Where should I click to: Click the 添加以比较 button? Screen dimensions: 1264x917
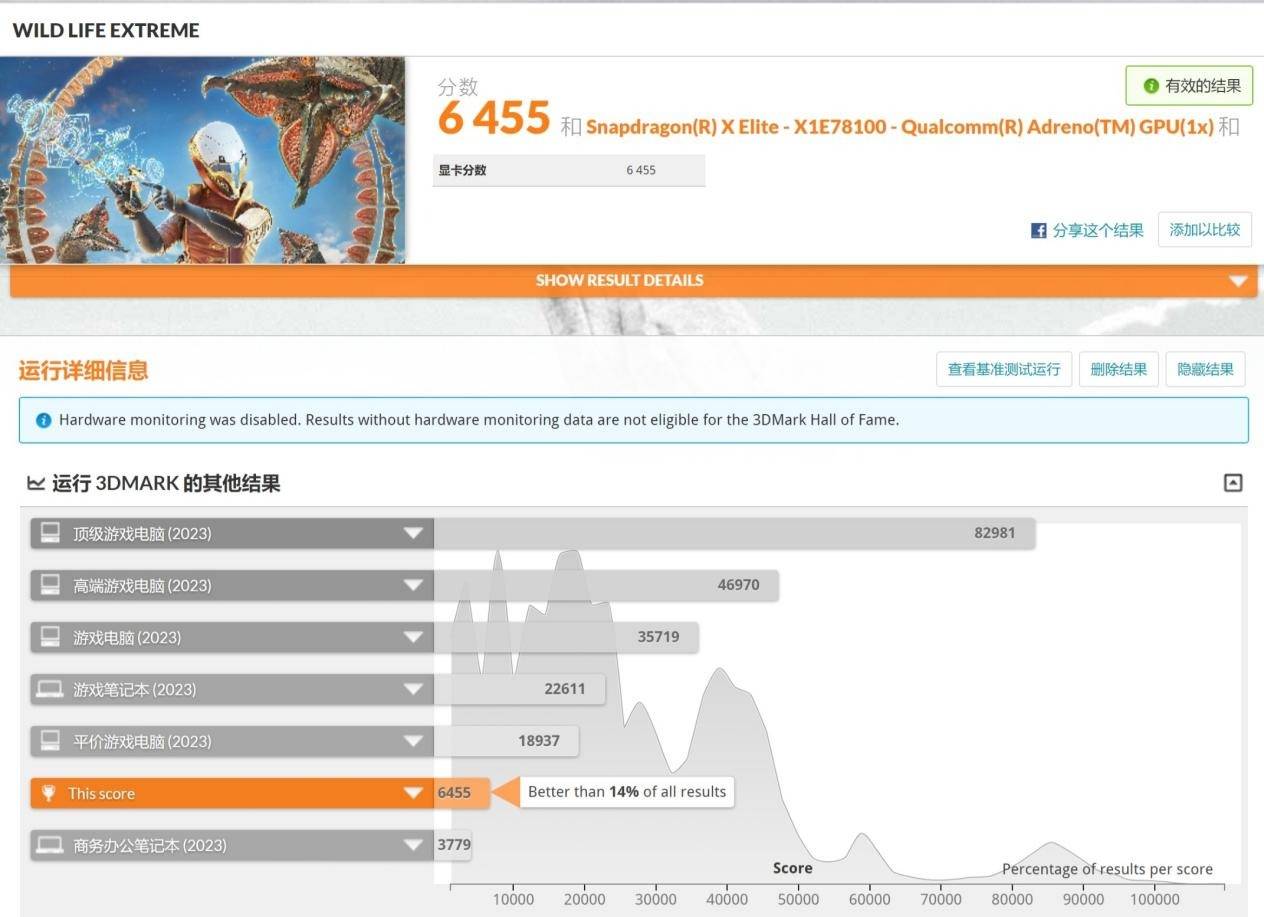click(1204, 230)
